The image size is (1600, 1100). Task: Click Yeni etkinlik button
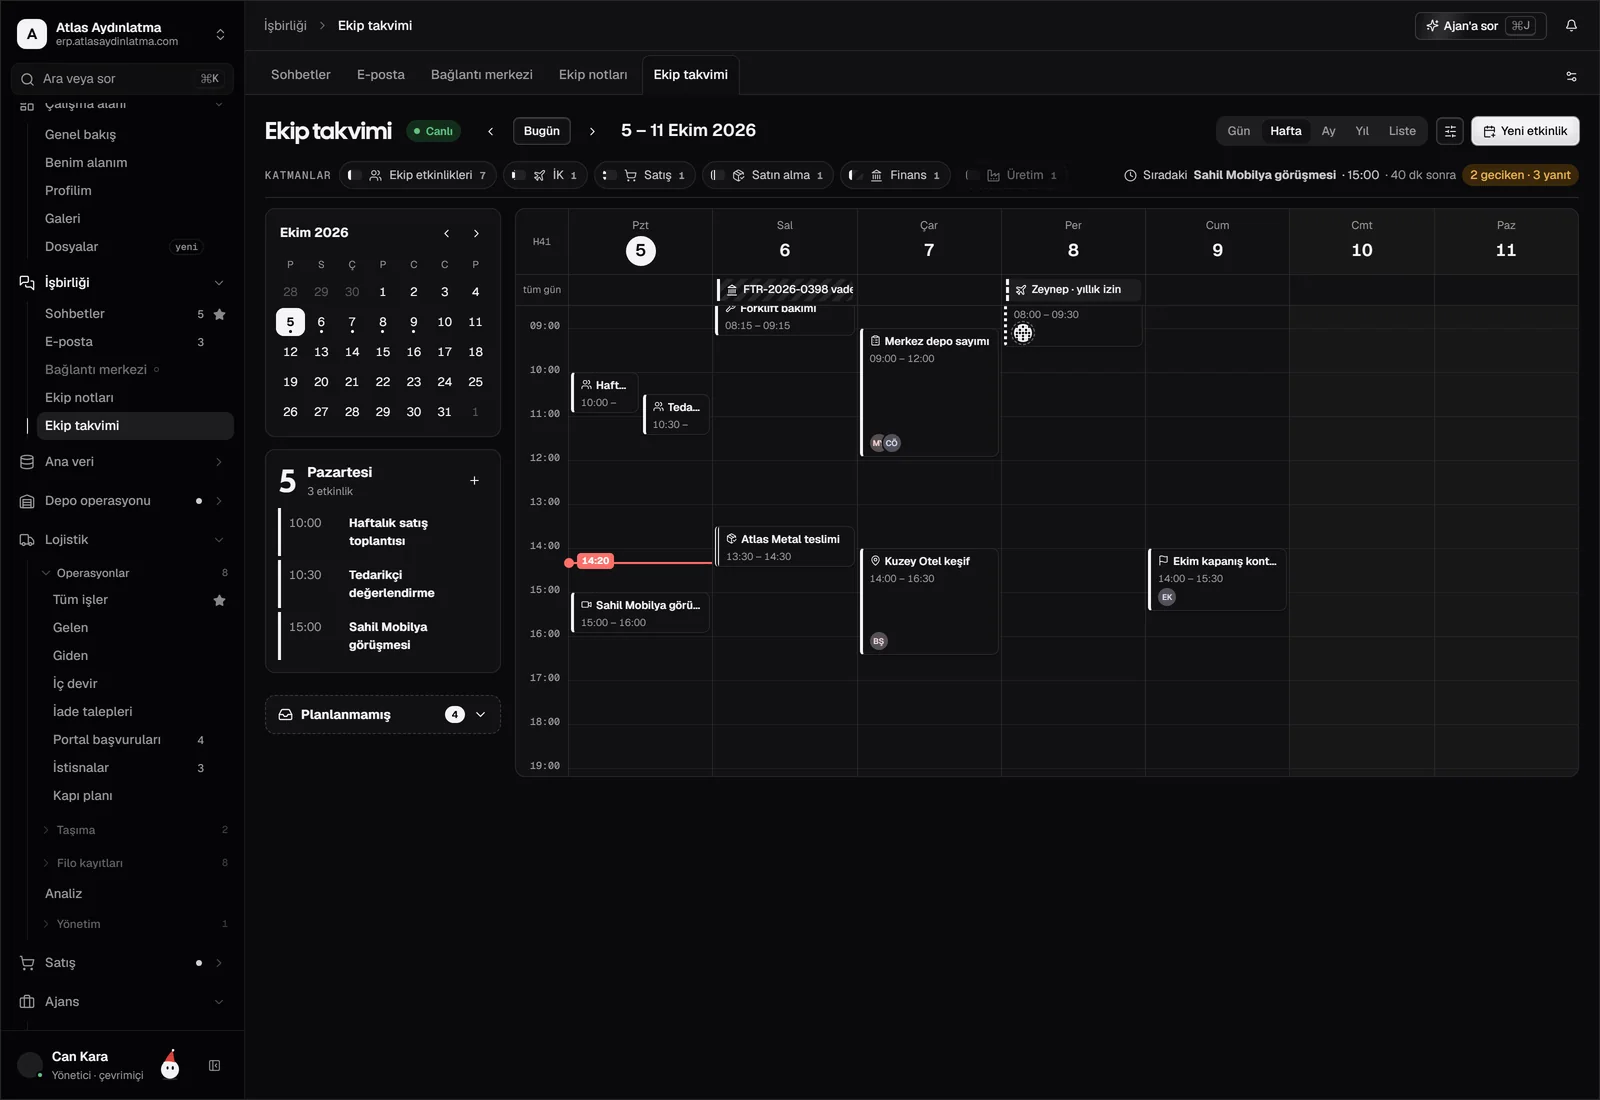pyautogui.click(x=1525, y=131)
